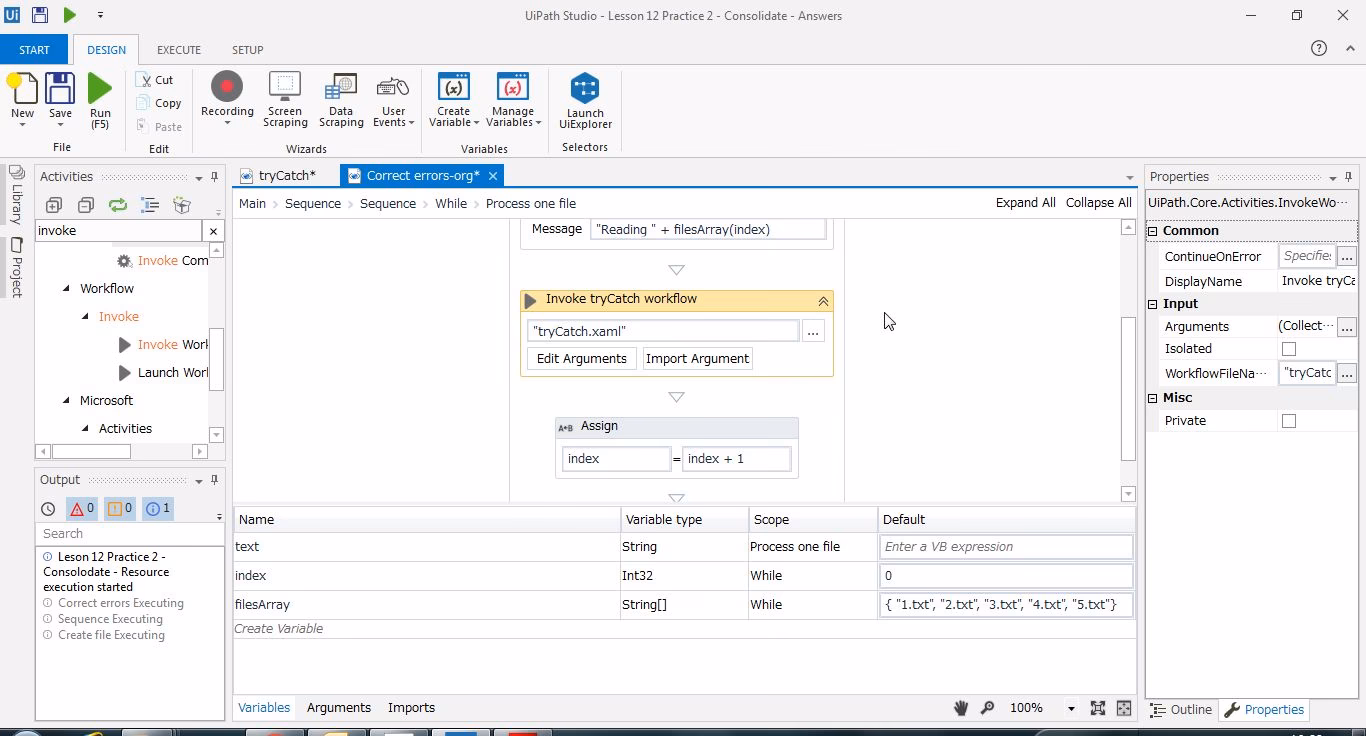
Task: Toggle auto-hide pin on the Activities panel
Action: click(x=212, y=176)
